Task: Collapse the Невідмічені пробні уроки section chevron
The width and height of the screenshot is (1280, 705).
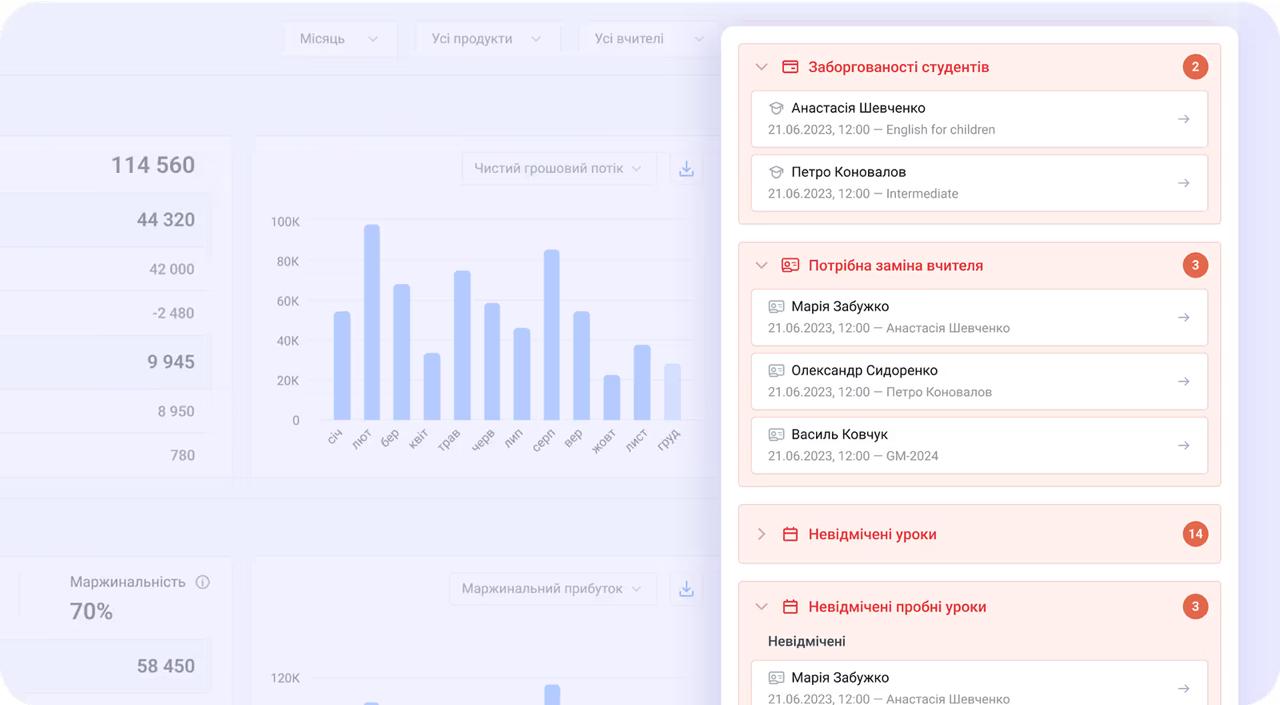Action: tap(761, 606)
